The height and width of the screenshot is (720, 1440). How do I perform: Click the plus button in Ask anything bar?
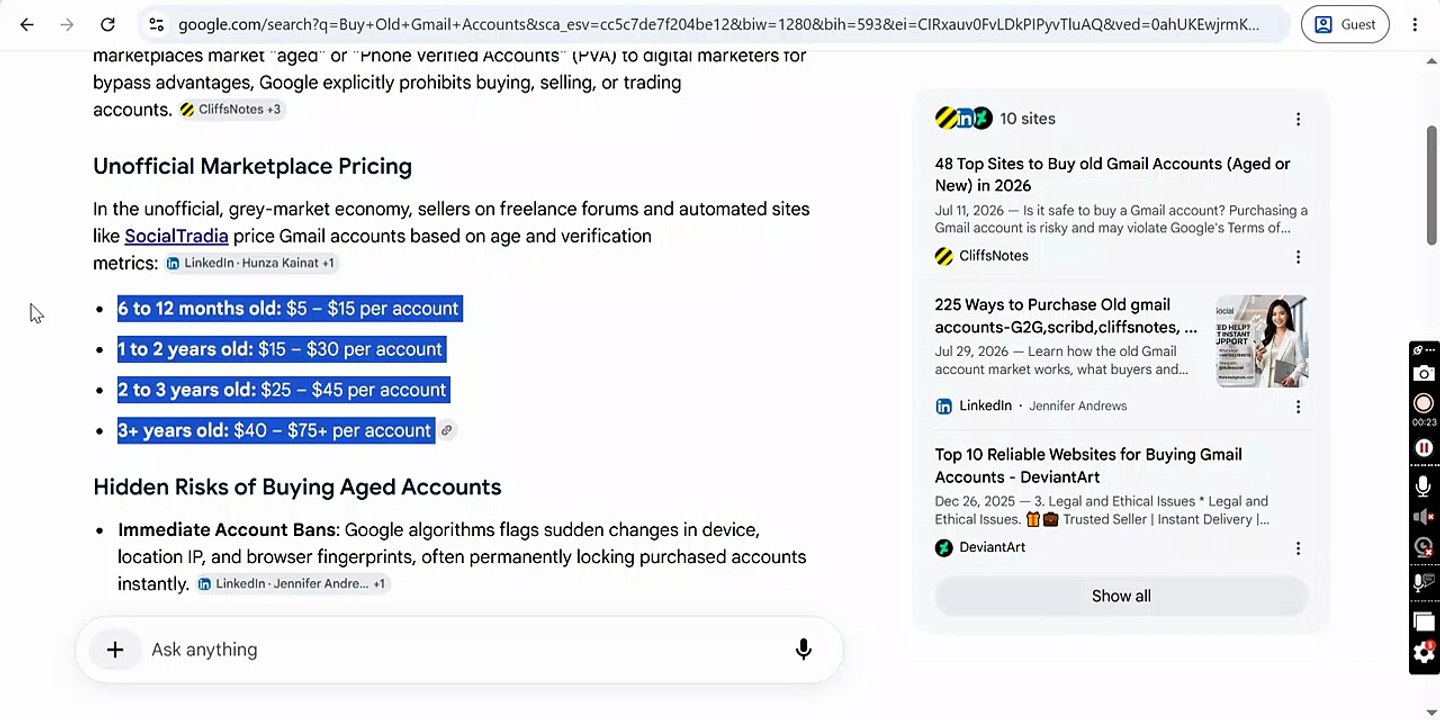click(115, 650)
